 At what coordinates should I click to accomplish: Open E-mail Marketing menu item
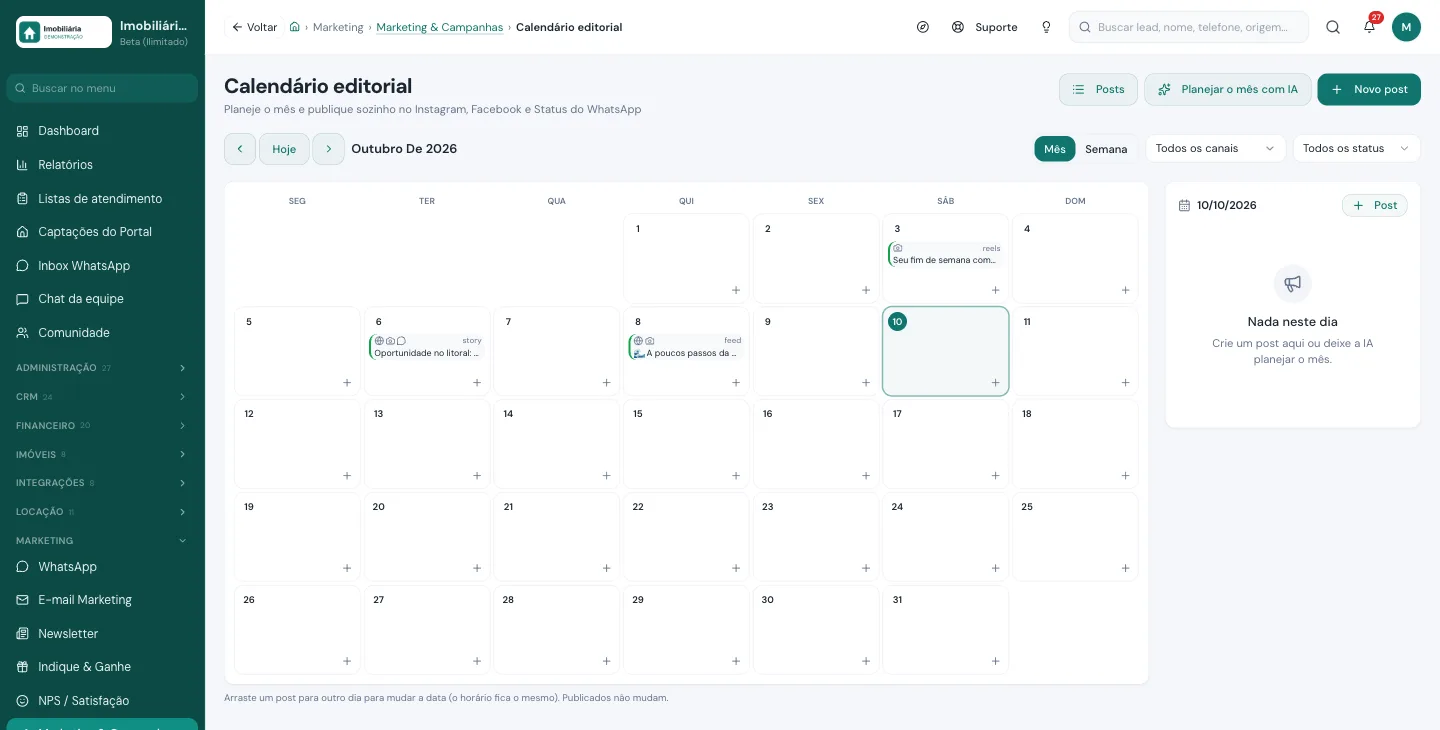point(102,600)
